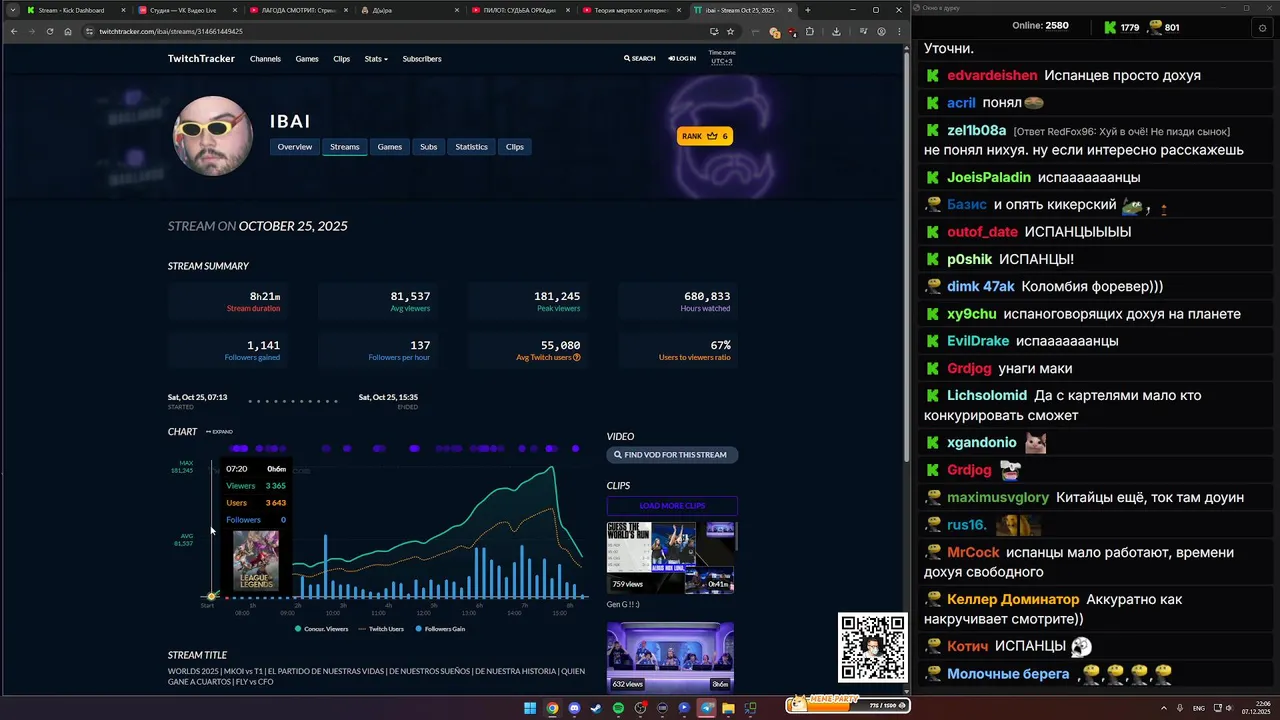The width and height of the screenshot is (1280, 720).
Task: Click the LOG IN button
Action: (682, 59)
